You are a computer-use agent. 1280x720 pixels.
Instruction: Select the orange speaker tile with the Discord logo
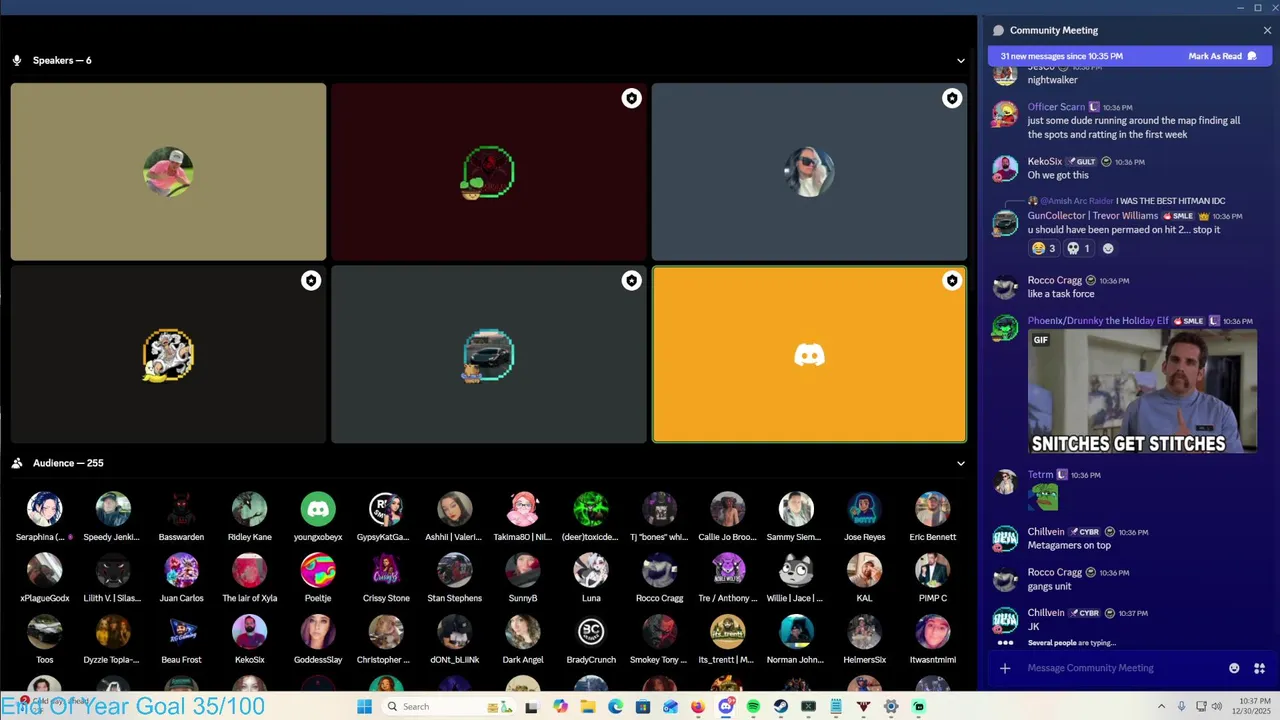pyautogui.click(x=809, y=354)
